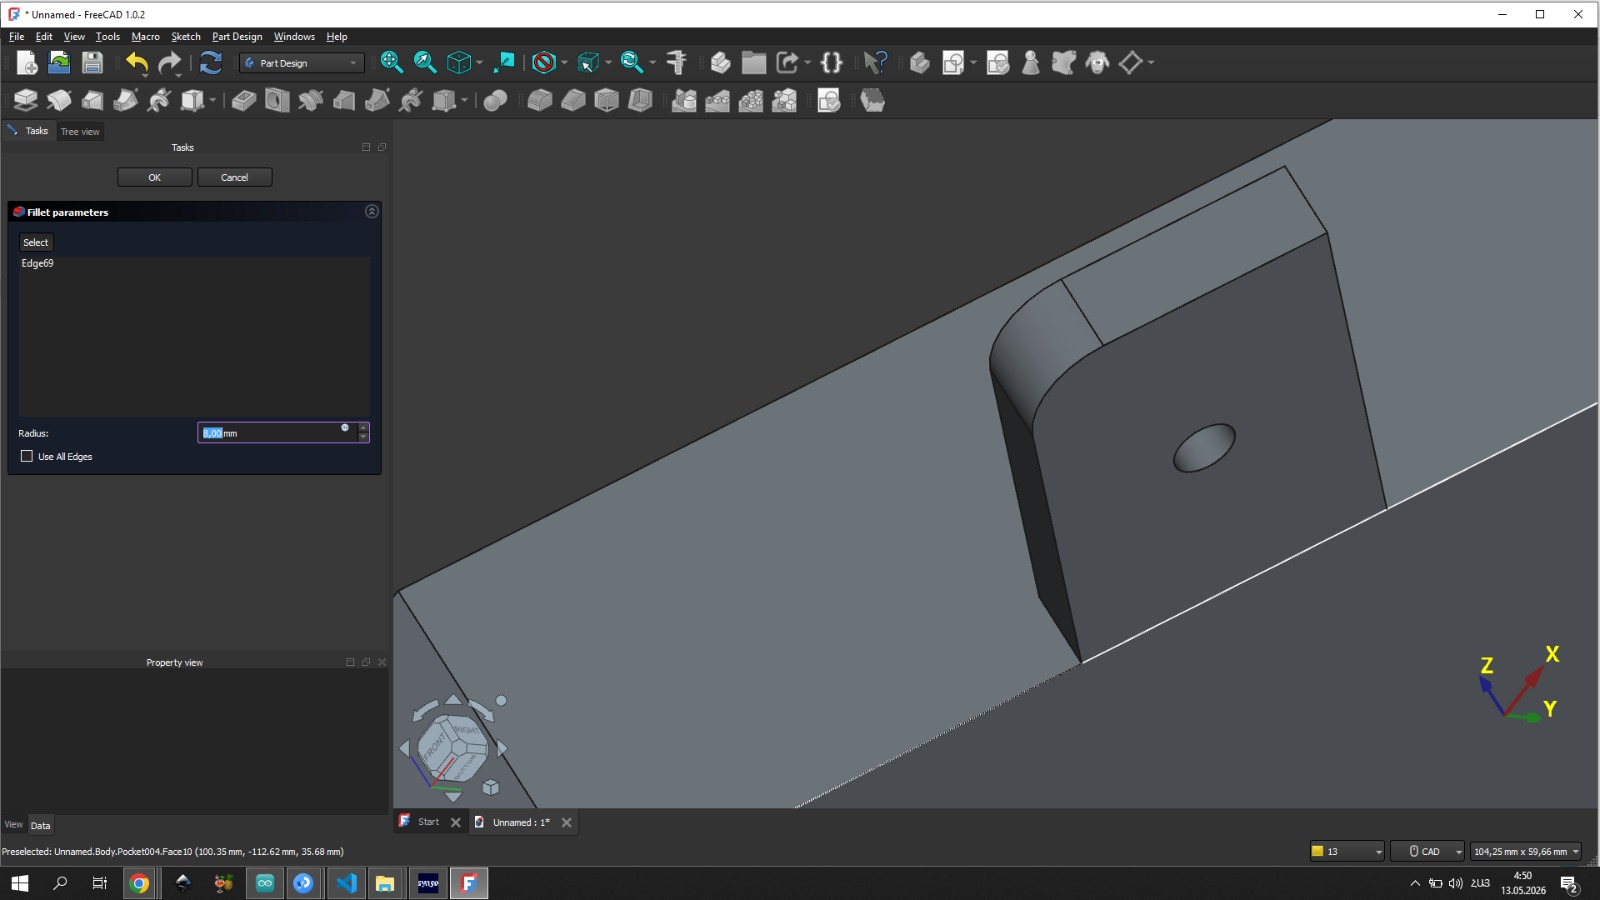
Task: Select the Linear Pattern tool
Action: pos(717,100)
